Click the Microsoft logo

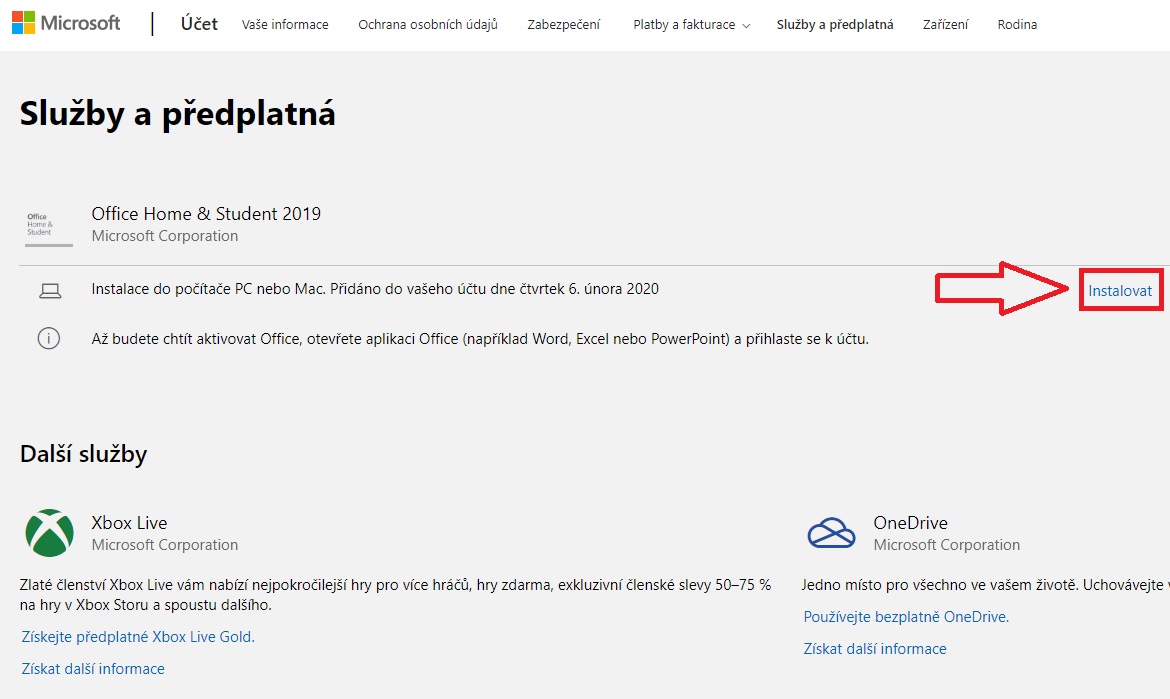pos(66,23)
